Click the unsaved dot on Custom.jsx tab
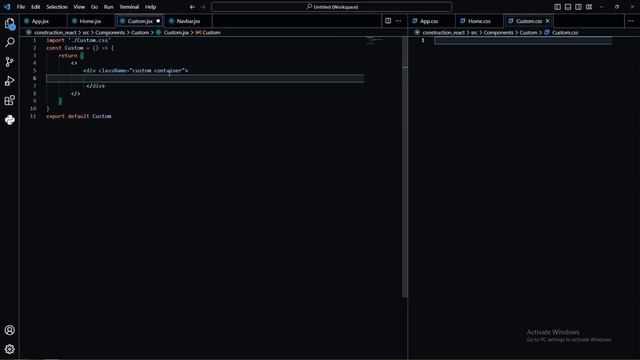This screenshot has width=640, height=360. 158,21
